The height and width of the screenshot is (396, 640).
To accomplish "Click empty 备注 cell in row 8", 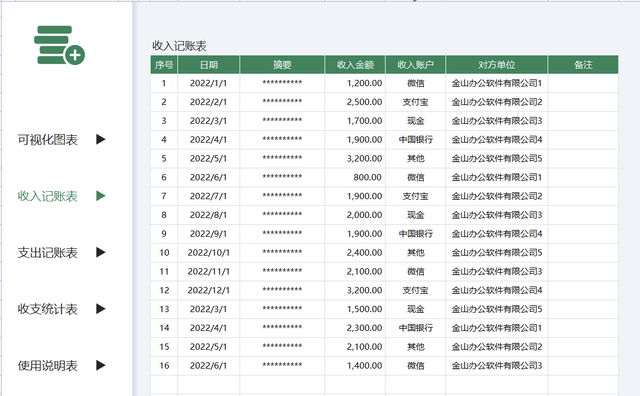I will 583,215.
